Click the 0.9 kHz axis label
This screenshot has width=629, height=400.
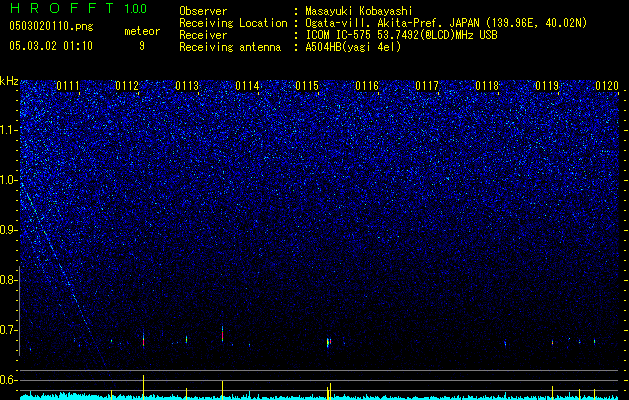8,230
